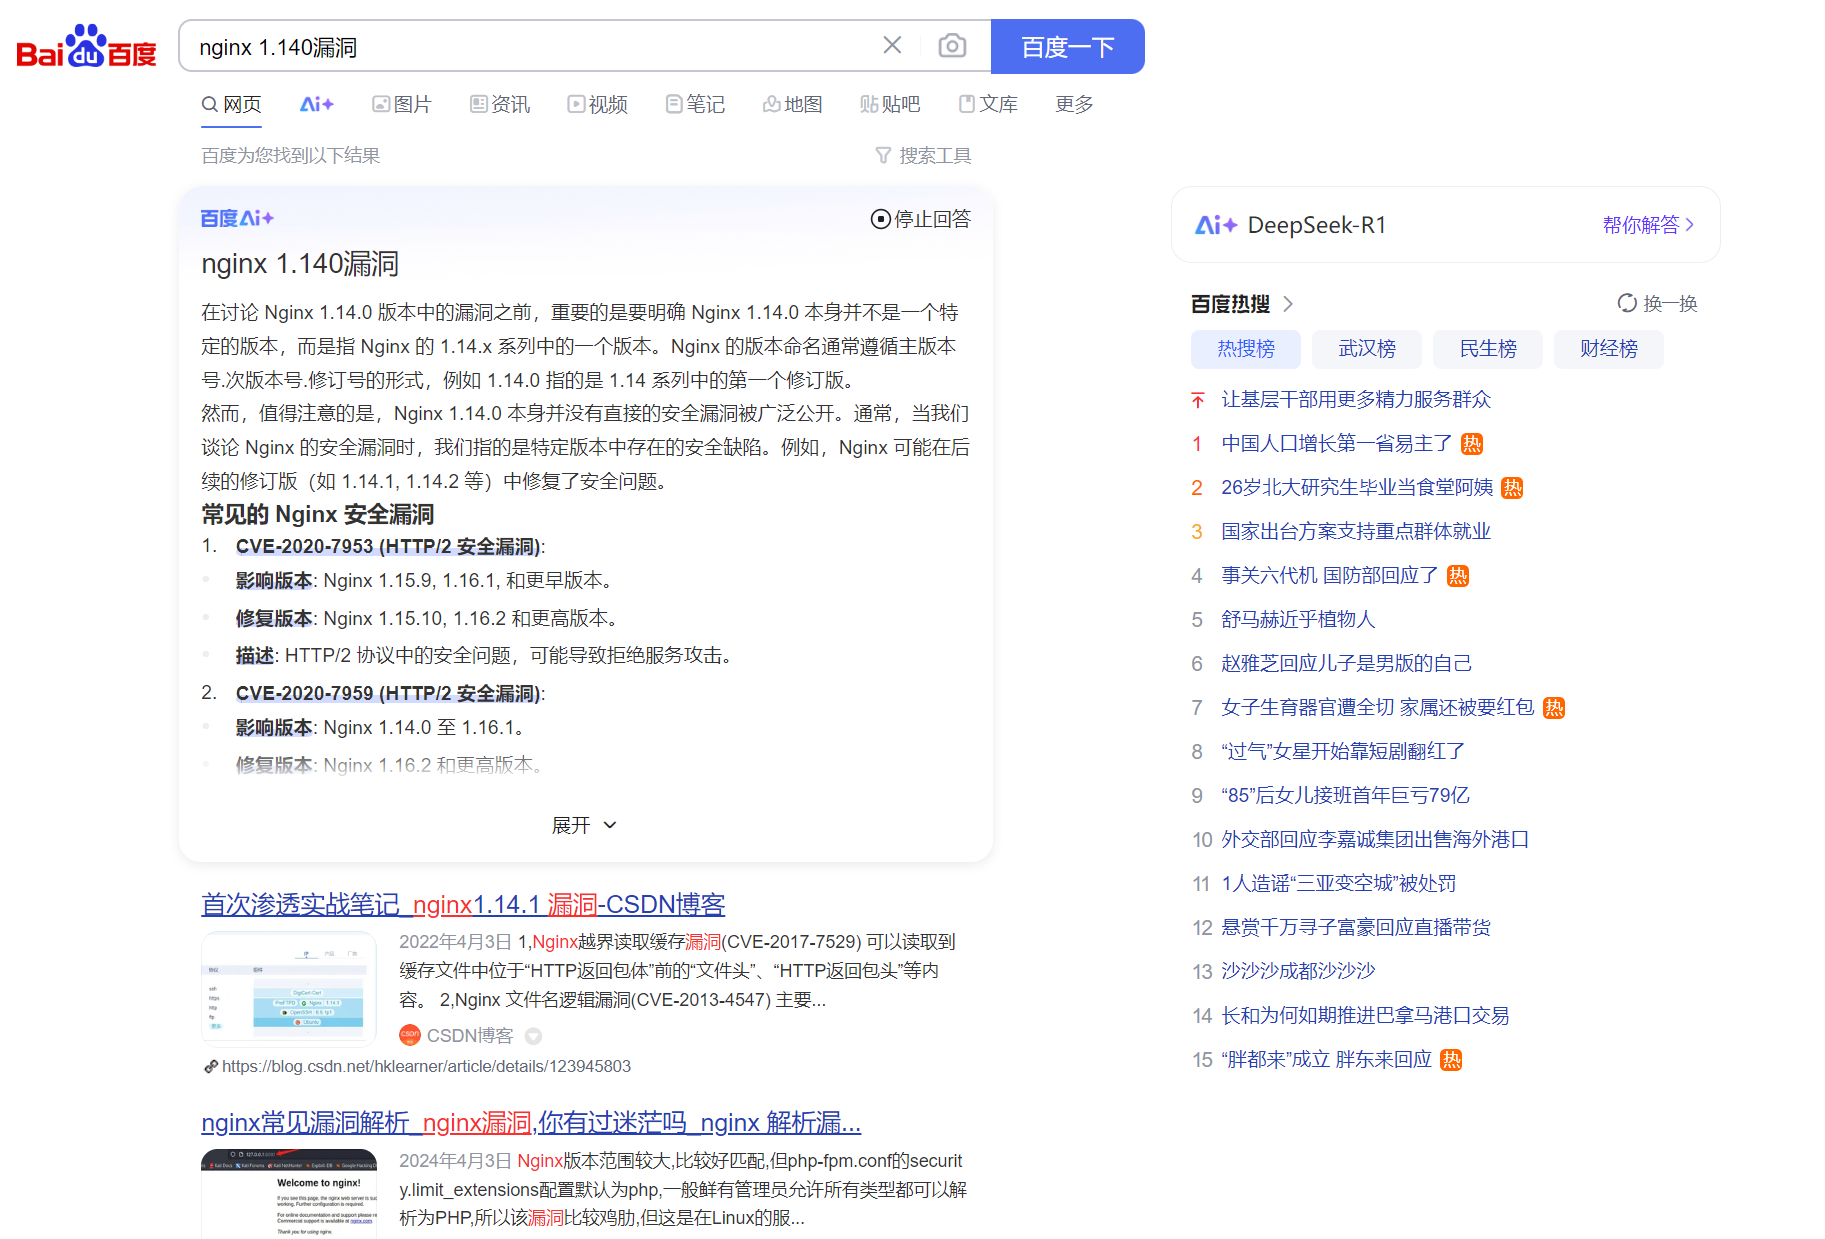
Task: Clear the search query with X icon
Action: tap(892, 45)
